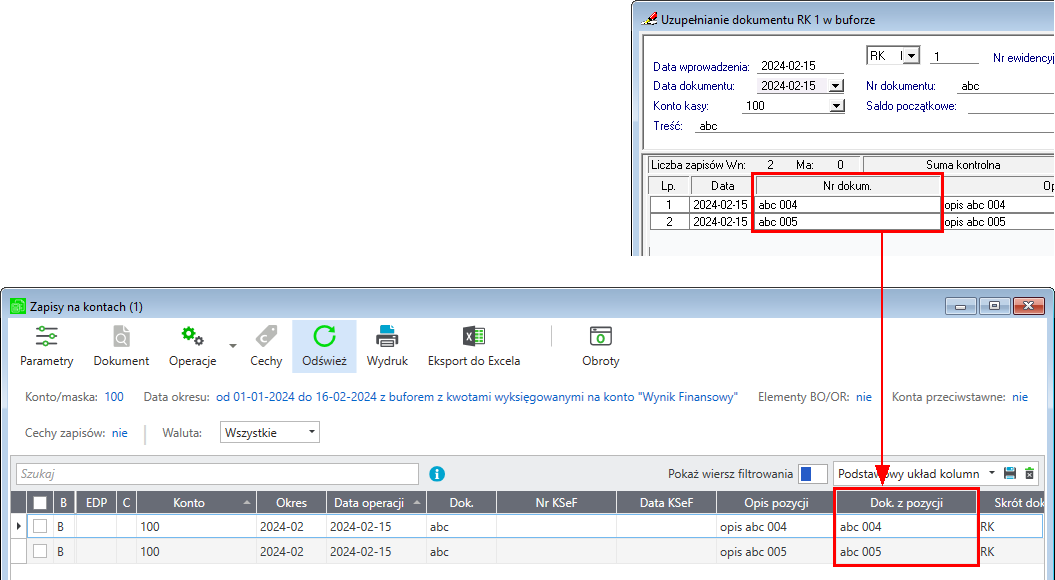Open Cechy tag tool
The width and height of the screenshot is (1055, 580).
(266, 346)
